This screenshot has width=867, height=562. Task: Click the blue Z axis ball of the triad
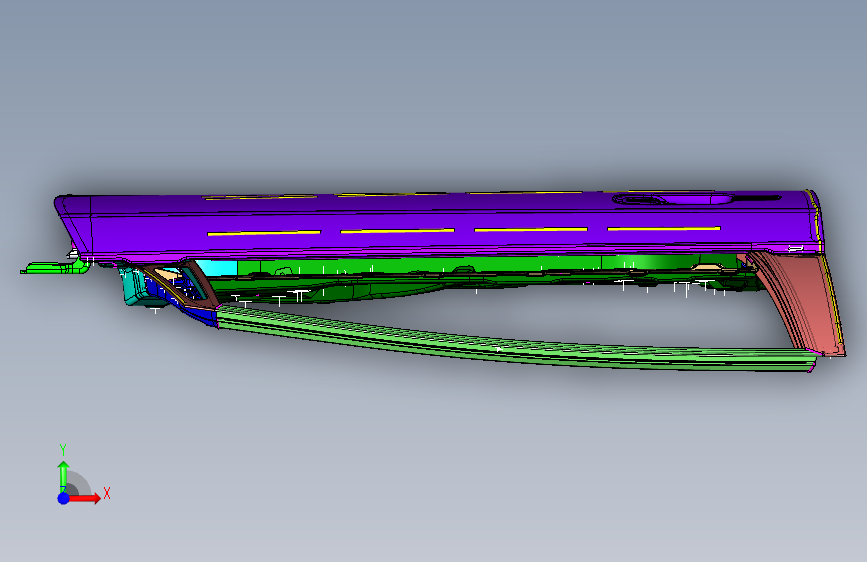pyautogui.click(x=64, y=498)
